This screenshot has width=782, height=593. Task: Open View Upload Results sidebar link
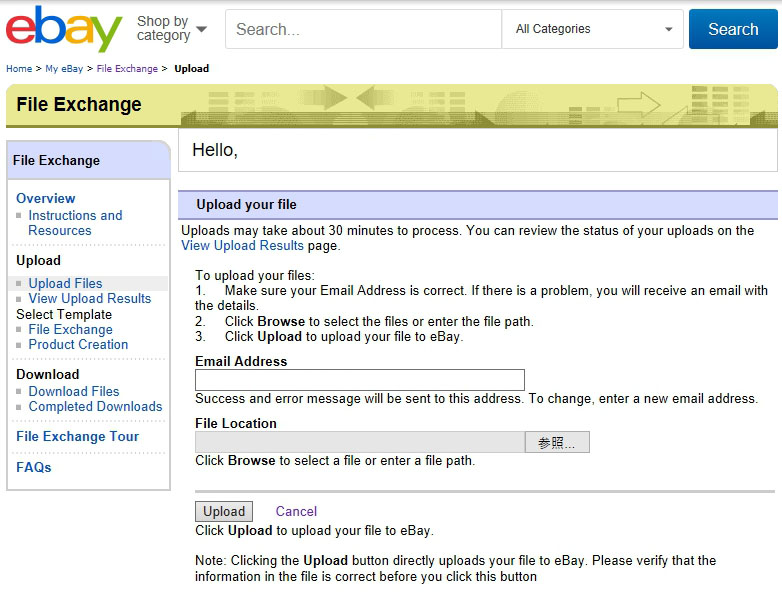tap(89, 298)
